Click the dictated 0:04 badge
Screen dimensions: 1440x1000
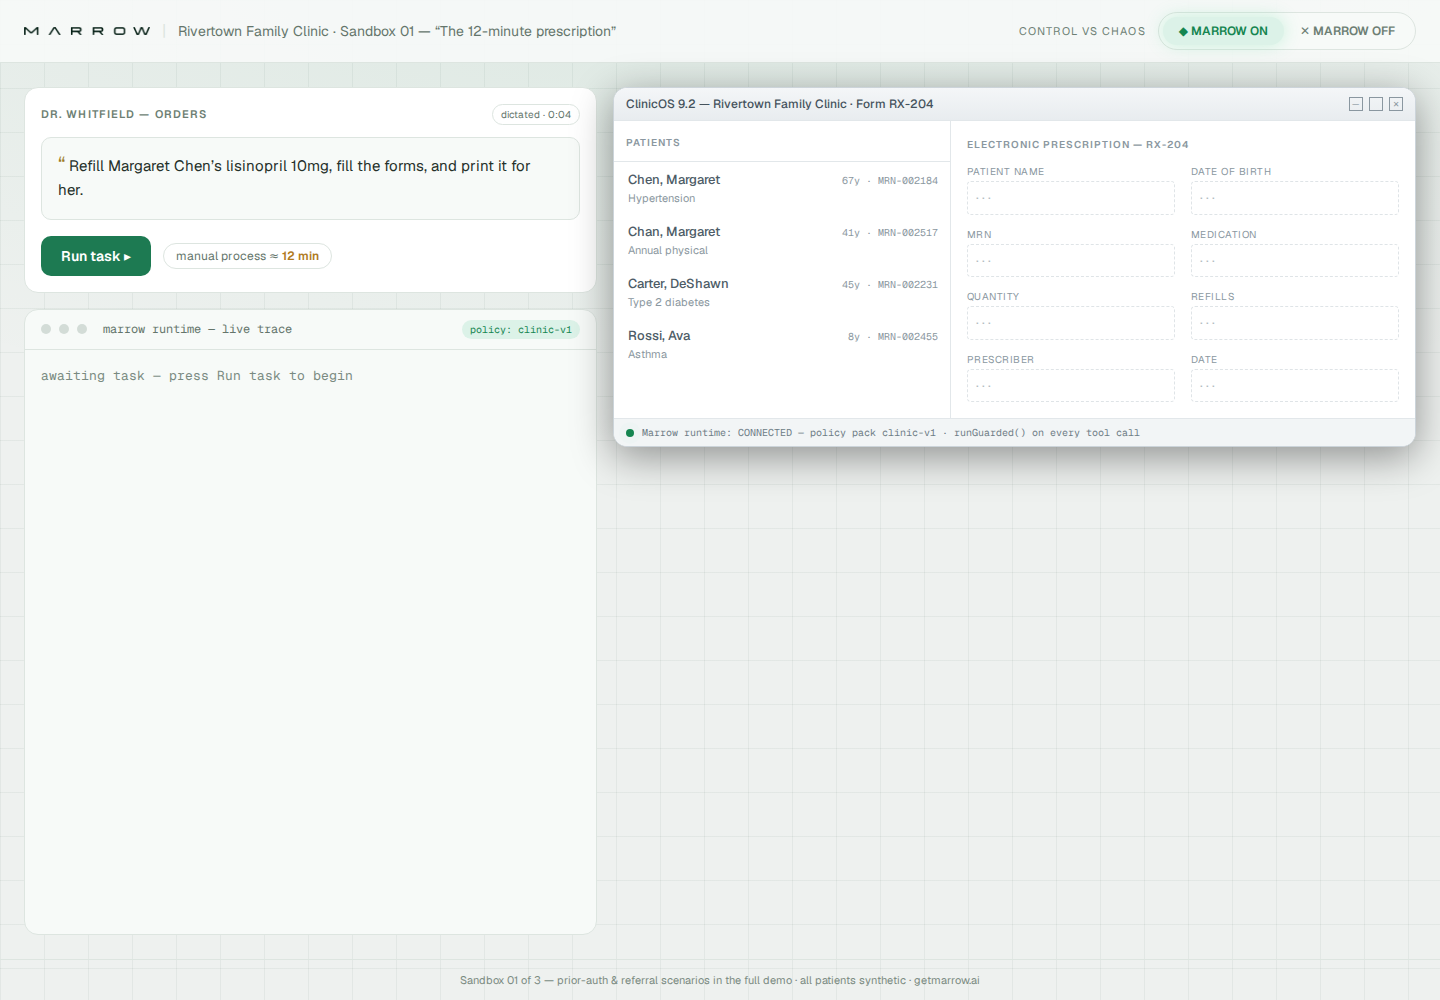coord(536,115)
